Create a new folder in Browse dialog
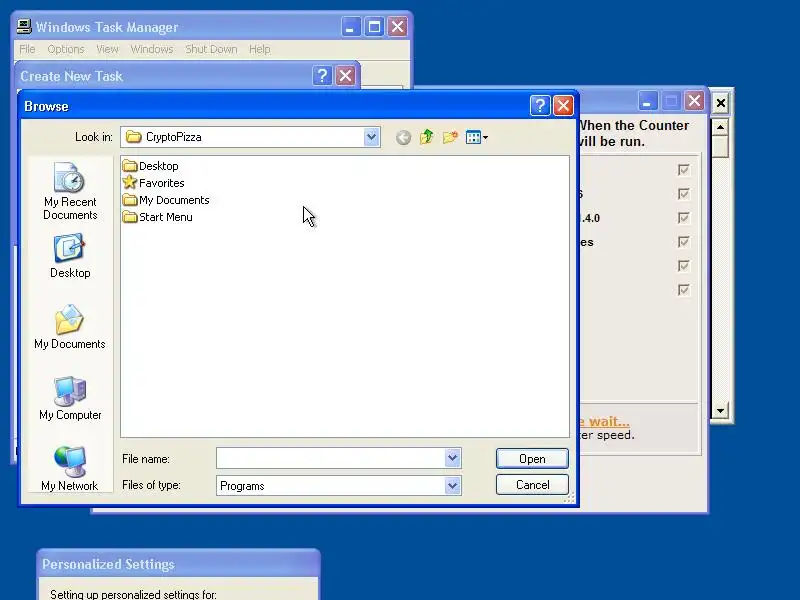The image size is (800, 600). tap(450, 137)
